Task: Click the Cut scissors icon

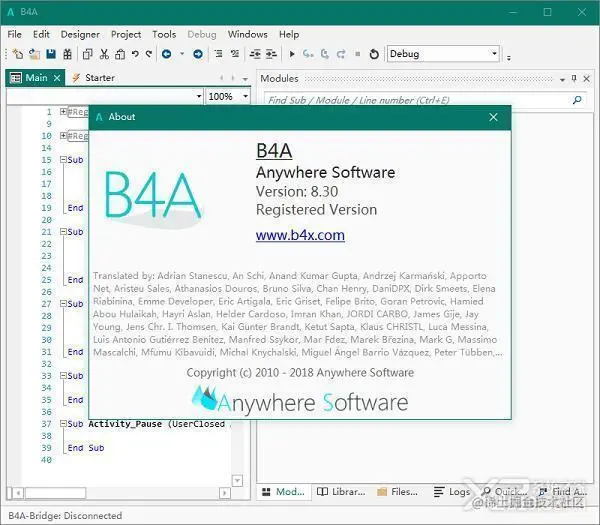Action: [x=104, y=54]
